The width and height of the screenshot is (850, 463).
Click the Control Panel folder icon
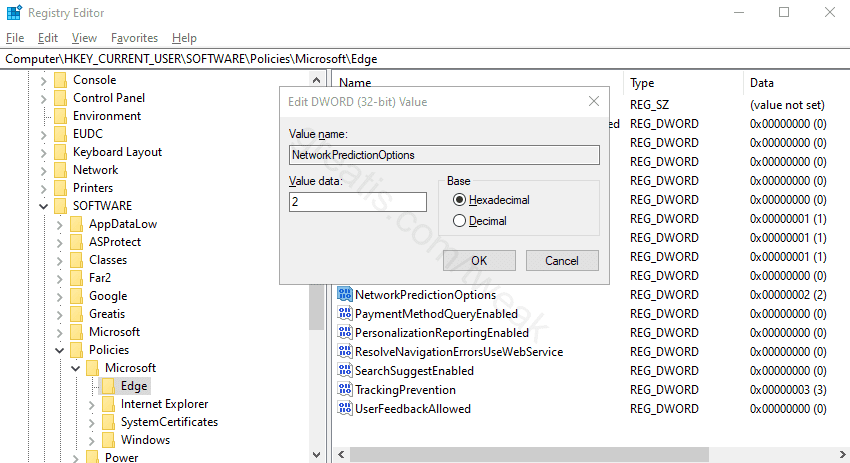[x=61, y=98]
